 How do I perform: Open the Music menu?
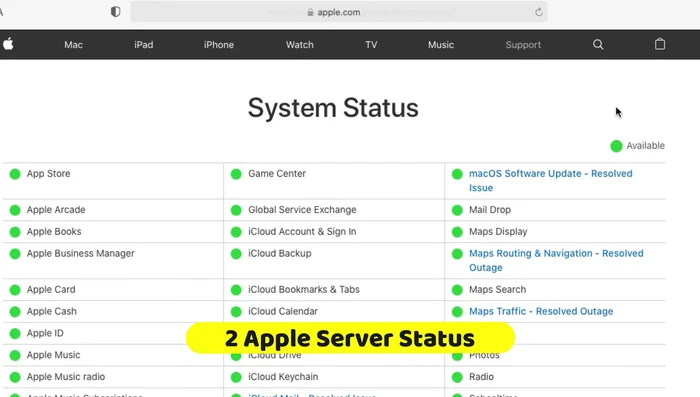(x=441, y=45)
